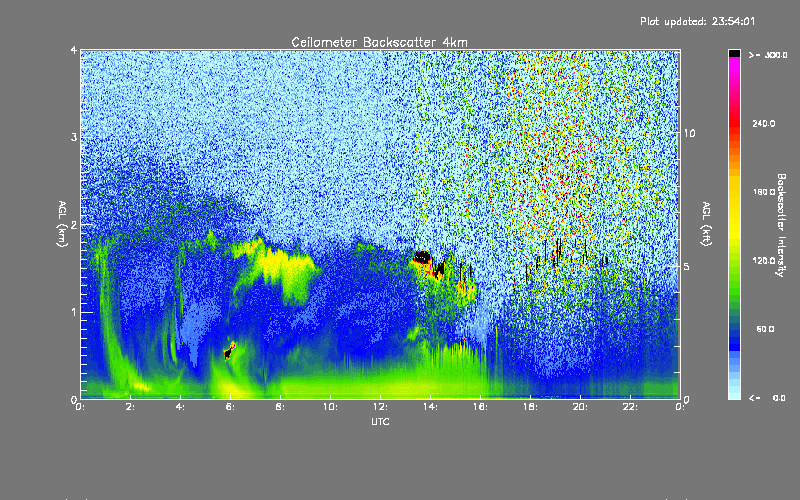The width and height of the screenshot is (800, 500).
Task: Click the yellow band of the colorbar
Action: (734, 209)
